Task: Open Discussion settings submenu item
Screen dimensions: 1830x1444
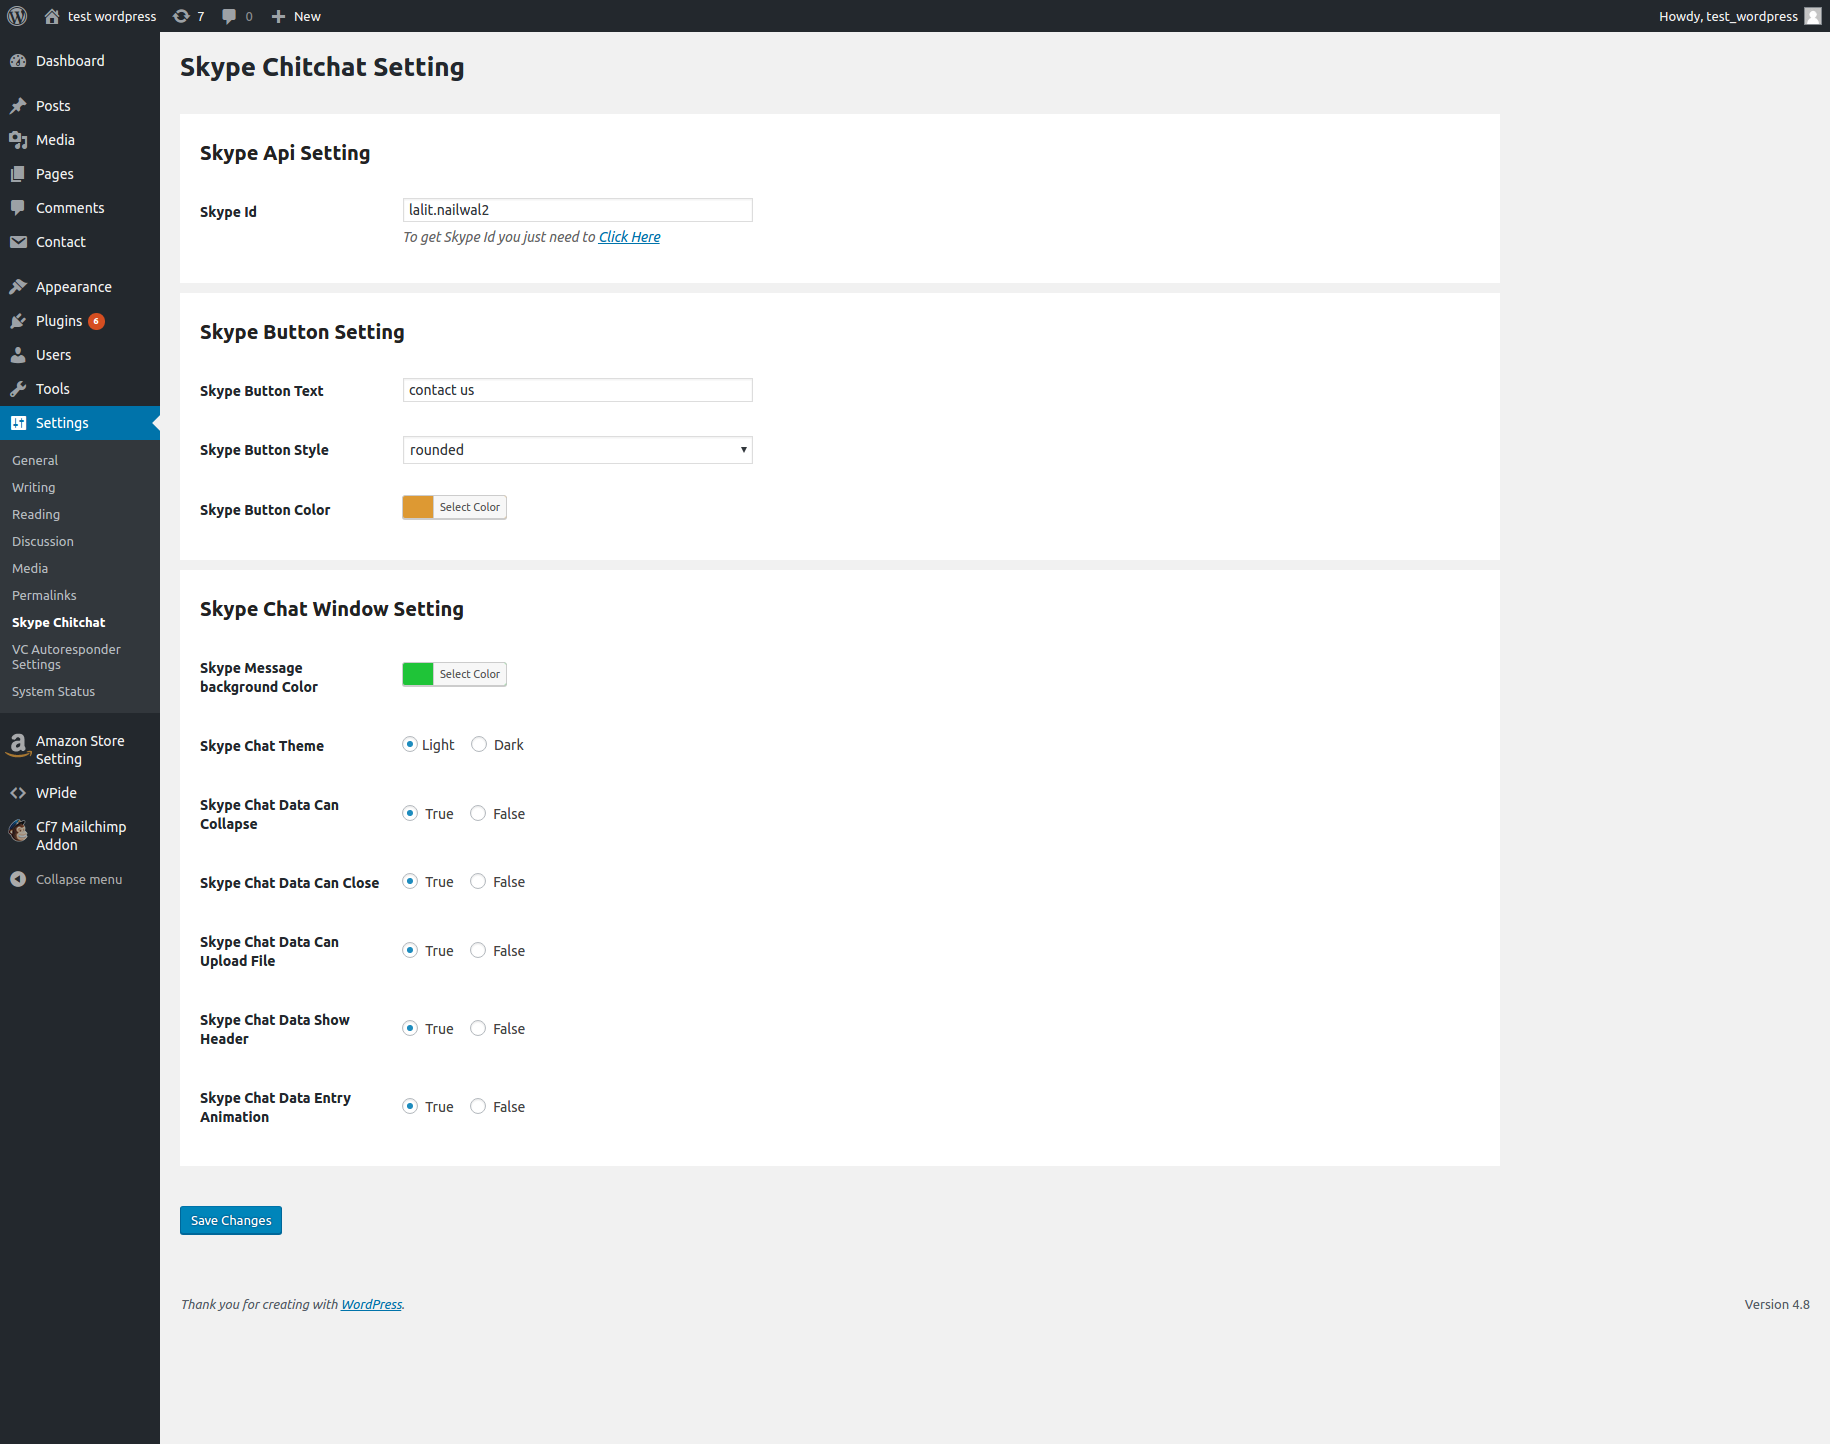Action: 43,541
